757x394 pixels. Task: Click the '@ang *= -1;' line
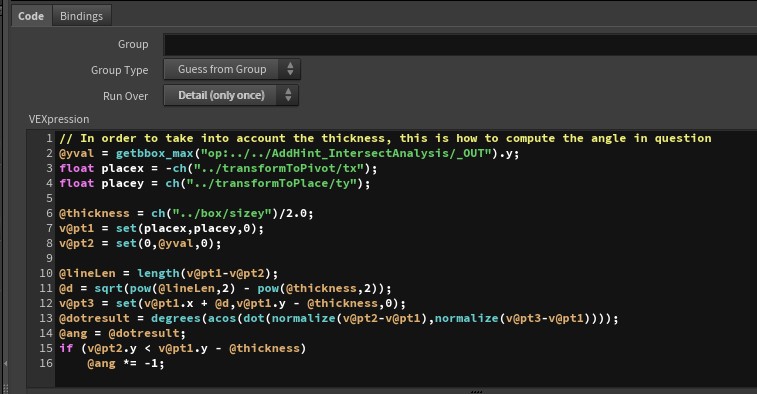(126, 363)
